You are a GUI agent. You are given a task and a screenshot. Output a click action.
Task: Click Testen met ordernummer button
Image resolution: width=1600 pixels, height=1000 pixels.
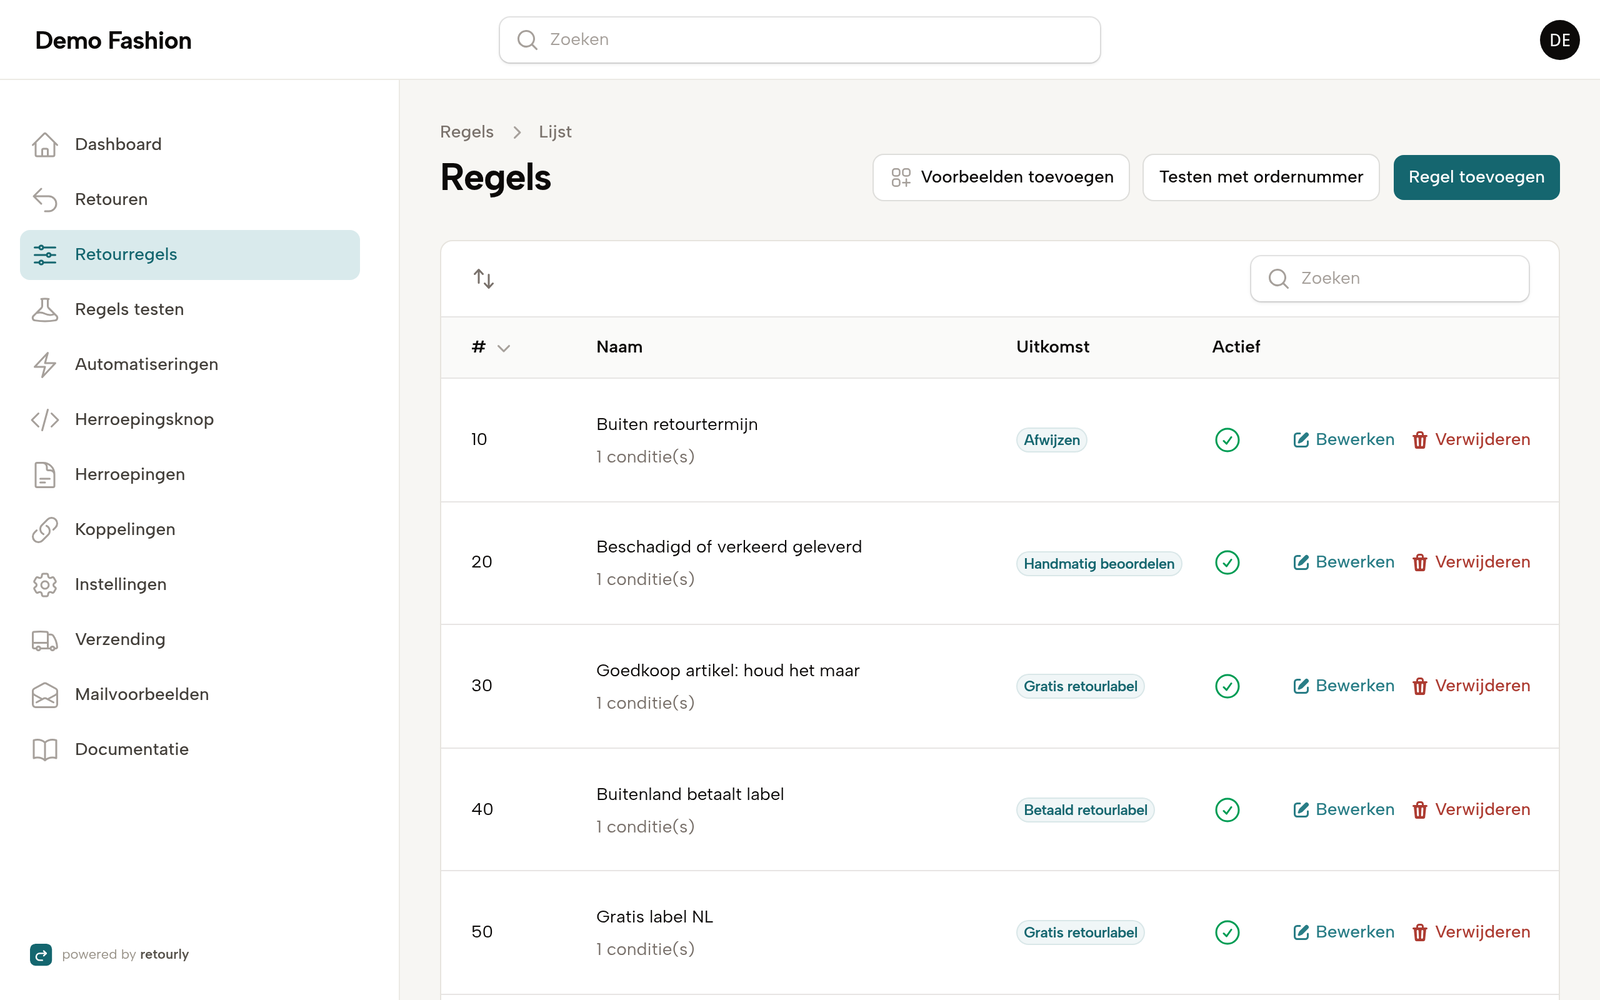tap(1261, 177)
